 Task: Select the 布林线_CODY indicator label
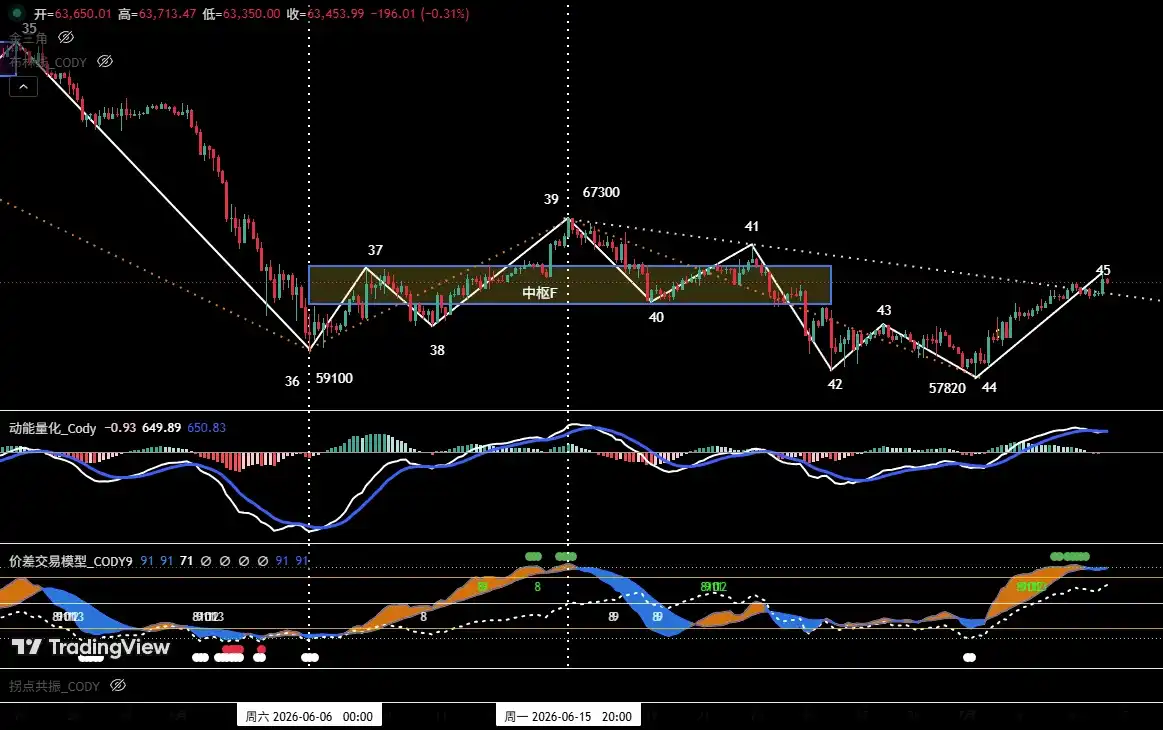coord(48,62)
